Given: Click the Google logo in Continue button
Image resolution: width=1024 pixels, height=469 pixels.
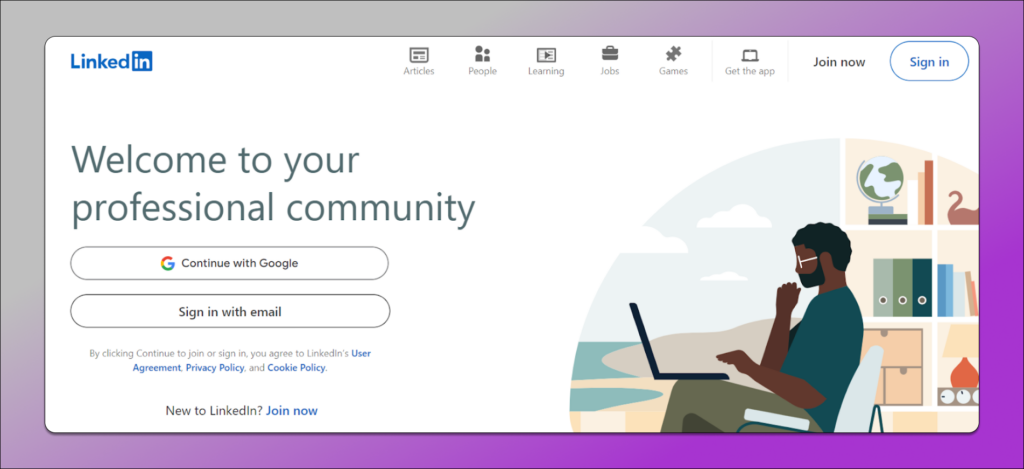Looking at the screenshot, I should click(168, 263).
